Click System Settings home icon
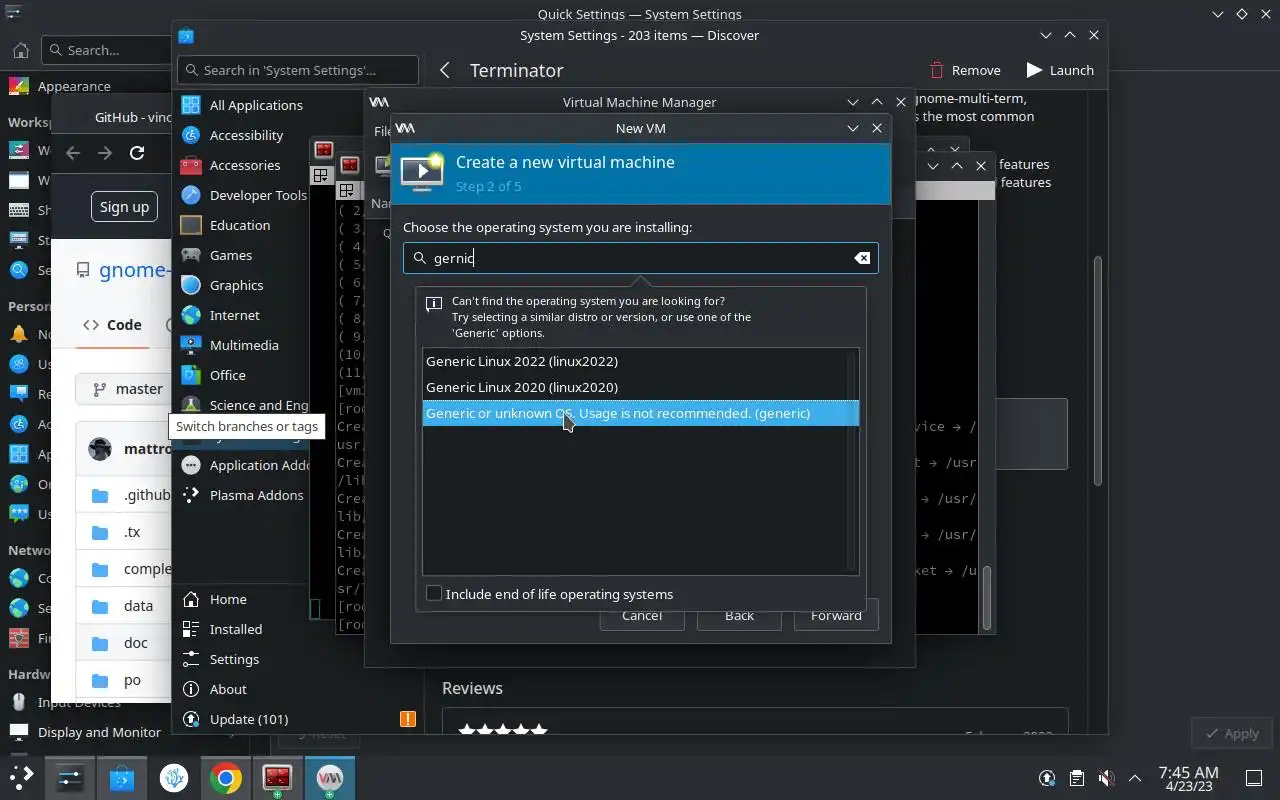1280x800 pixels. [20, 50]
